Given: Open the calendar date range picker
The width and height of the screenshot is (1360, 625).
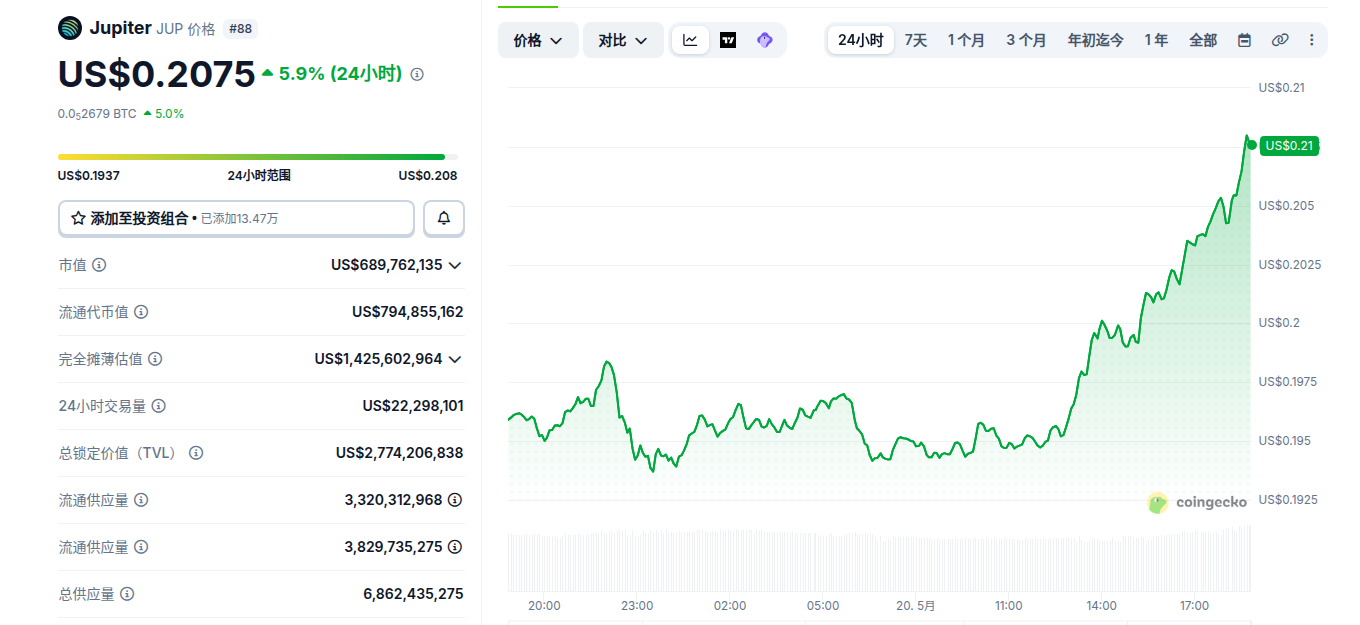Looking at the screenshot, I should pos(1244,40).
